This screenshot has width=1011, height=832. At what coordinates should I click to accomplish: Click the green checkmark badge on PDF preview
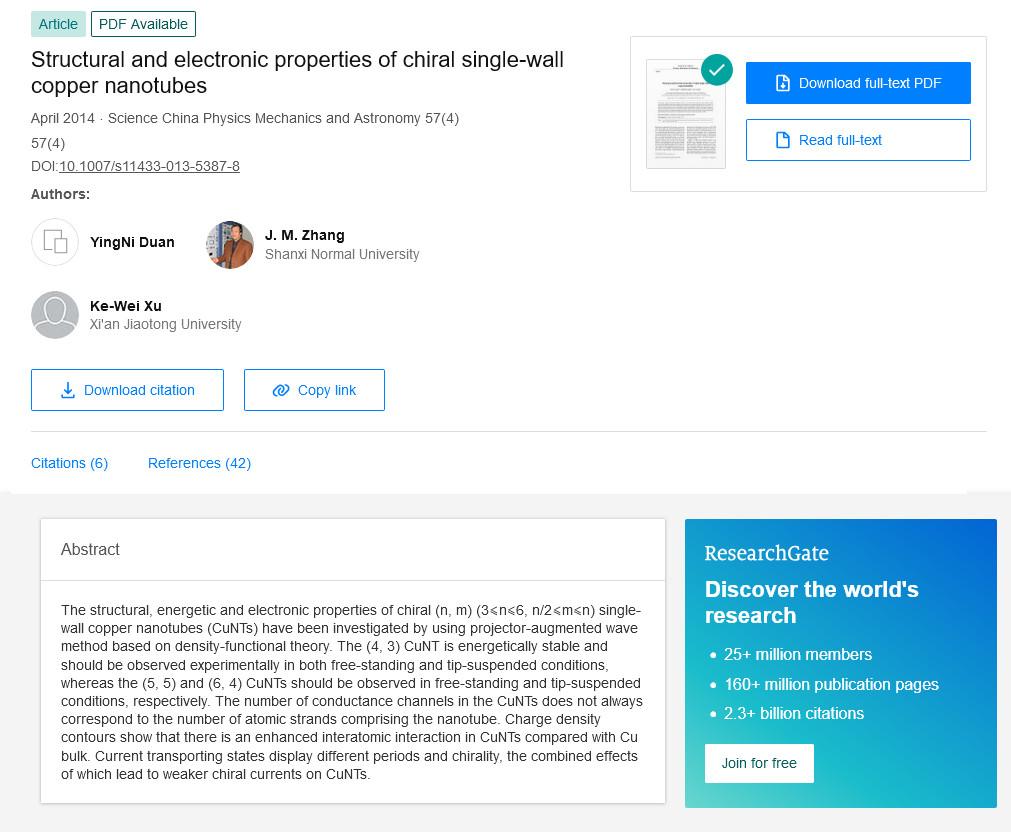click(717, 70)
